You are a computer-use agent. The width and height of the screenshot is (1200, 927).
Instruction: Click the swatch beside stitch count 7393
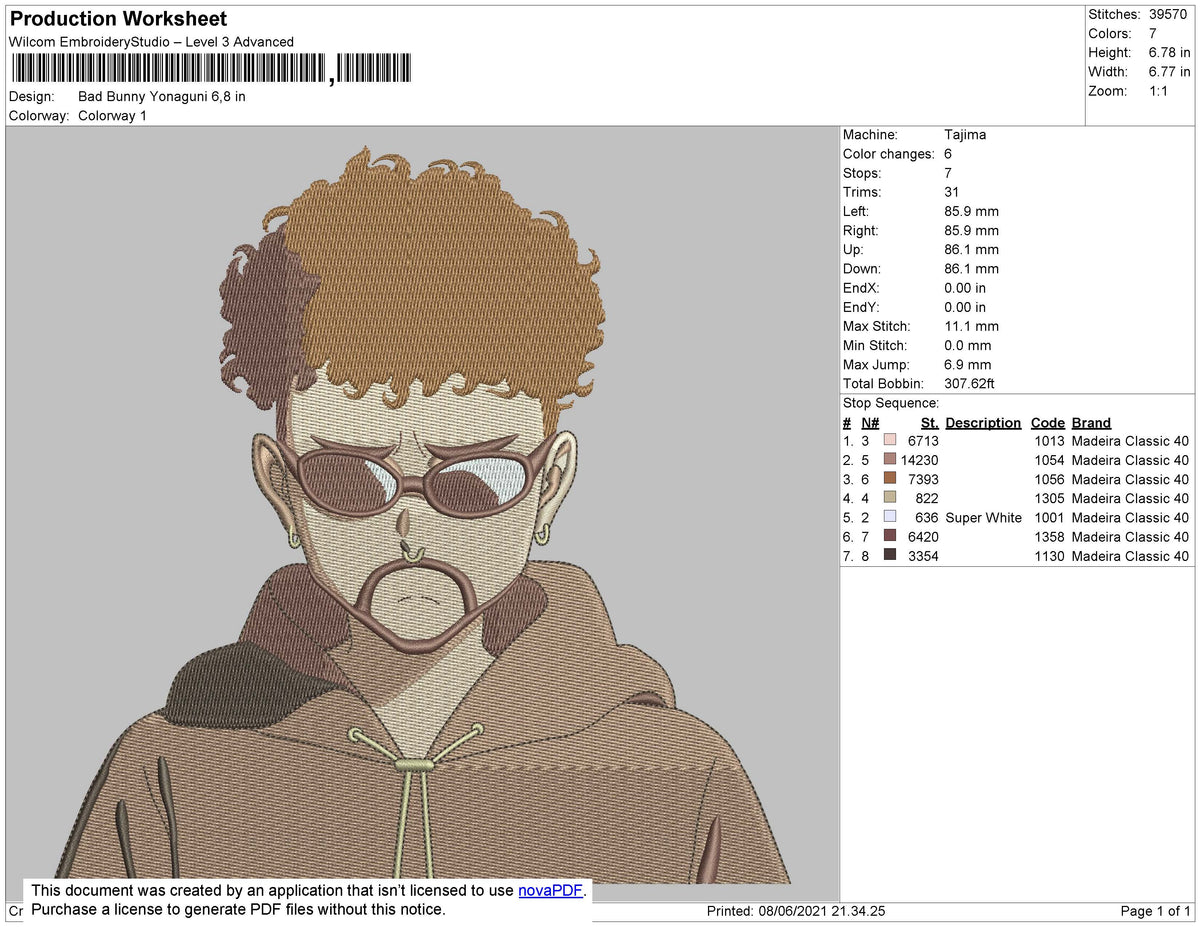[890, 479]
